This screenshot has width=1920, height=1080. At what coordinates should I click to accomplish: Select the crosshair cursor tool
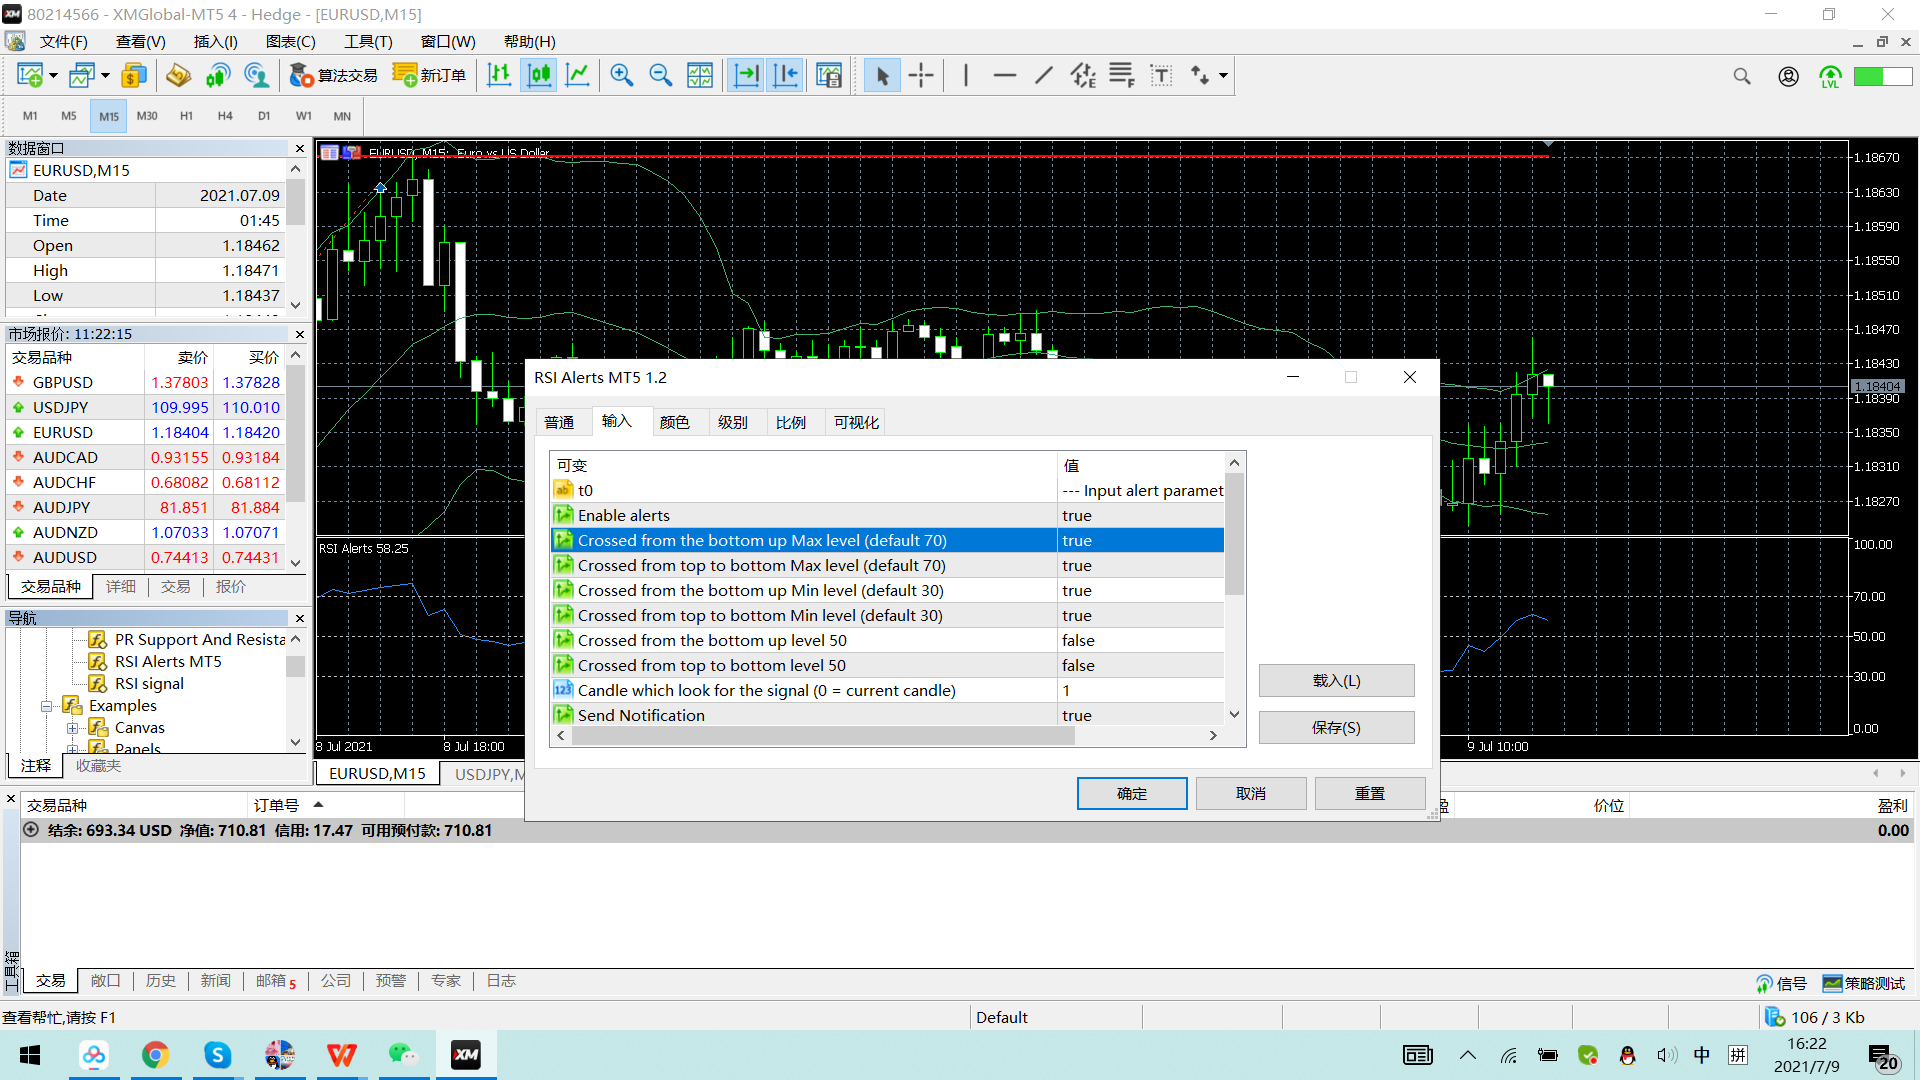point(921,76)
